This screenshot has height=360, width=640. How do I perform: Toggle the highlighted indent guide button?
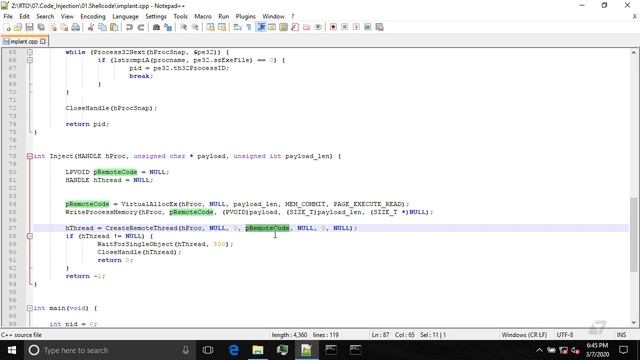[x=260, y=27]
